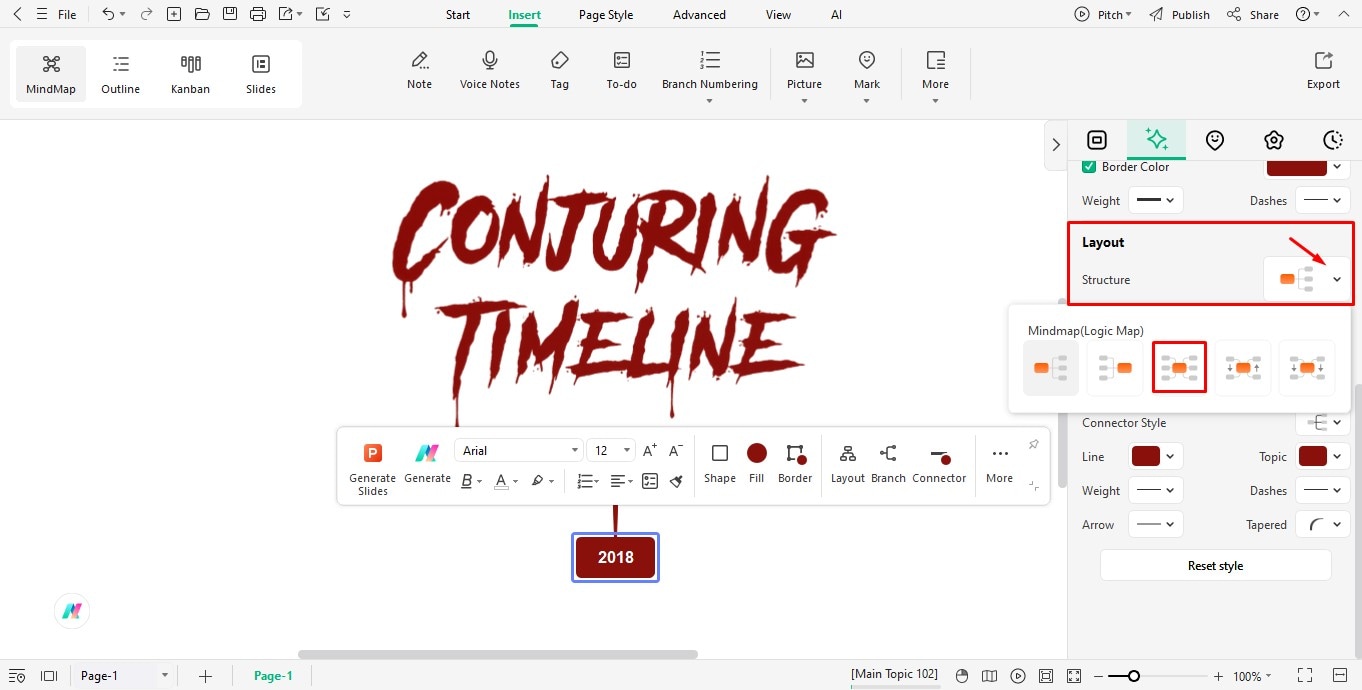Image resolution: width=1362 pixels, height=690 pixels.
Task: Open the emoji sticker panel tab
Action: 1215,140
